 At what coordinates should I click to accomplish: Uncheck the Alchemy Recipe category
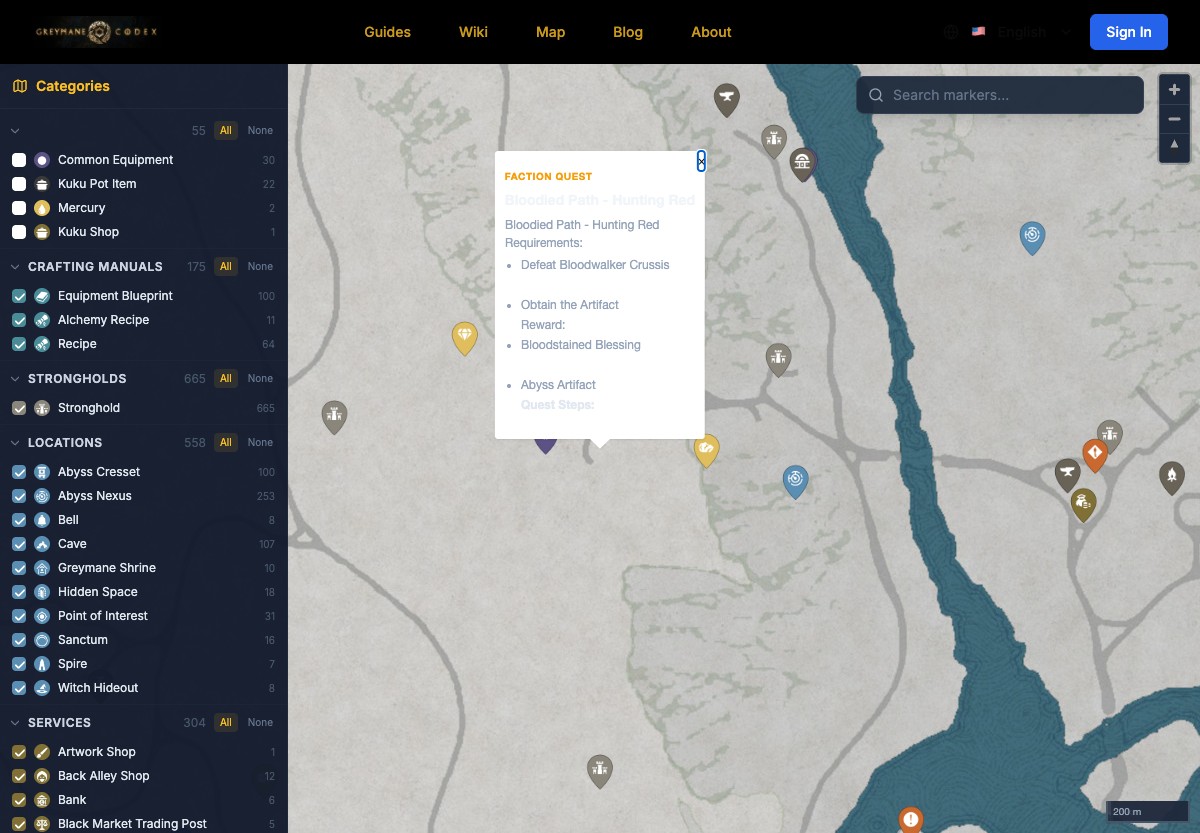tap(19, 320)
